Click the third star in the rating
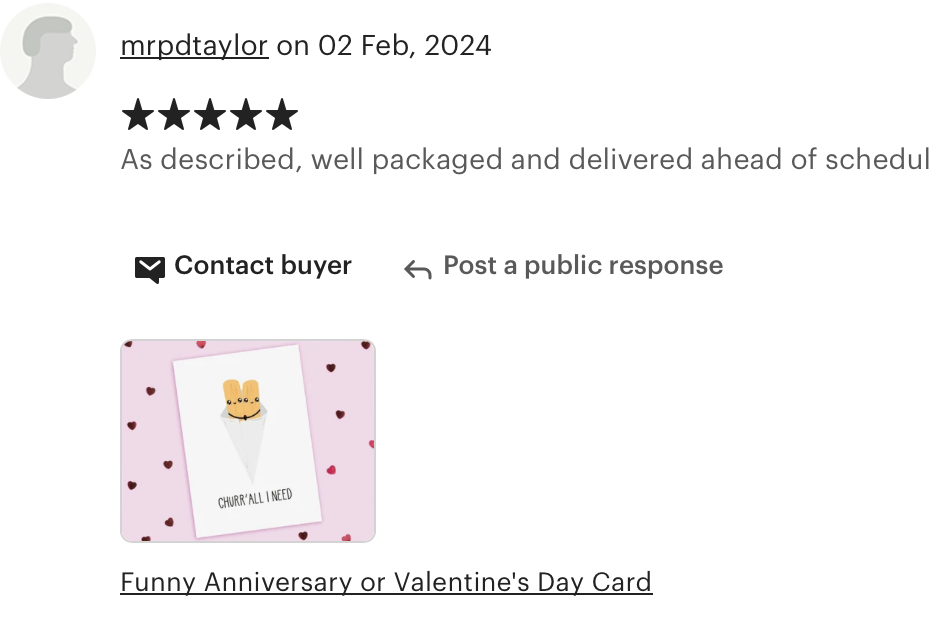 [x=210, y=114]
